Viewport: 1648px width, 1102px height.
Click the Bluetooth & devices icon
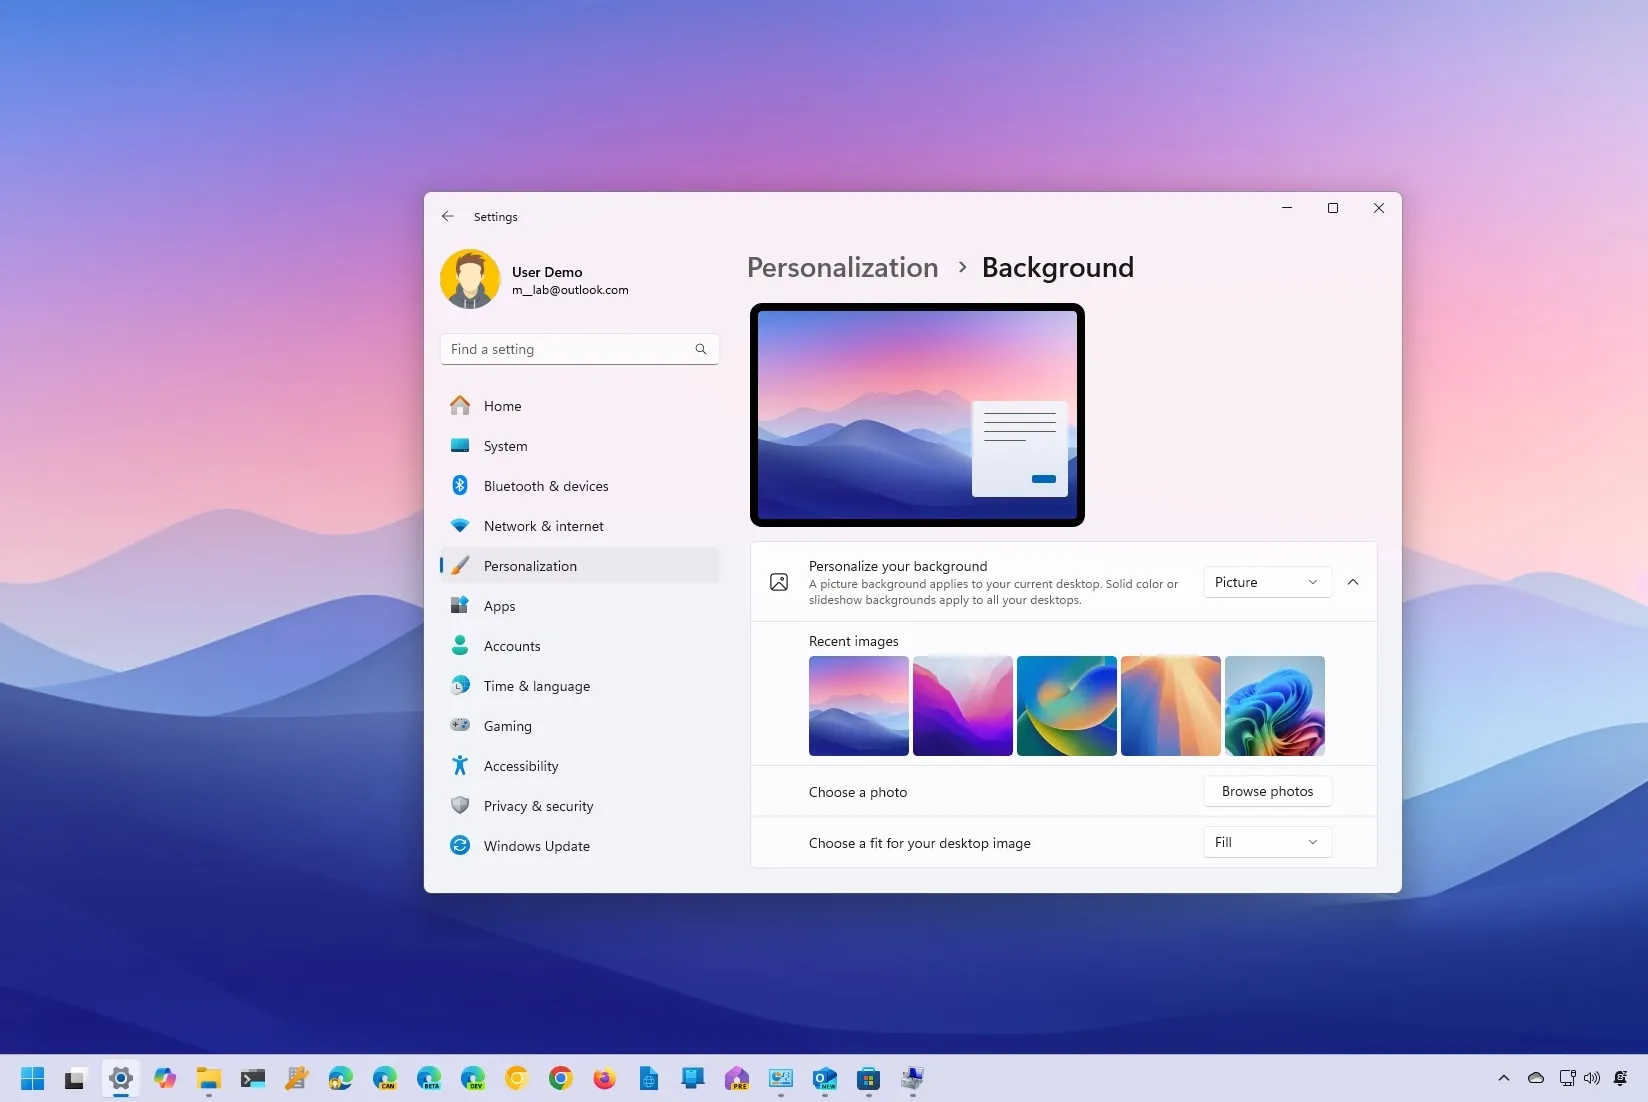point(460,485)
